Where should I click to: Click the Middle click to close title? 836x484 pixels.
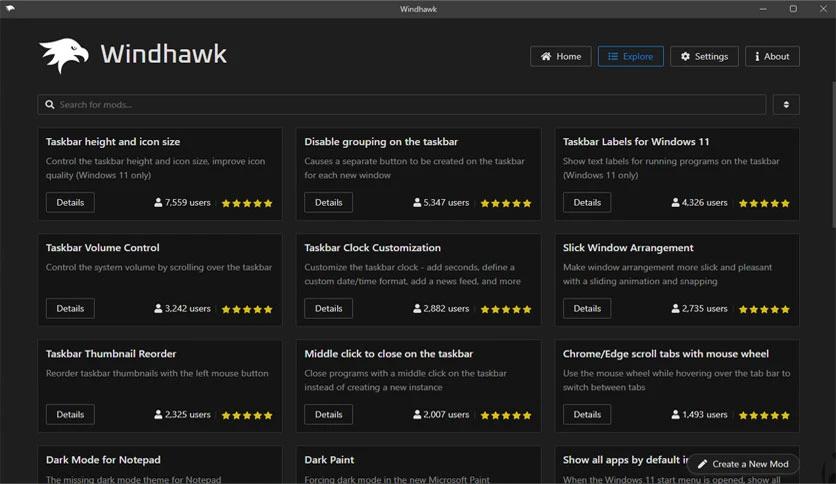389,354
